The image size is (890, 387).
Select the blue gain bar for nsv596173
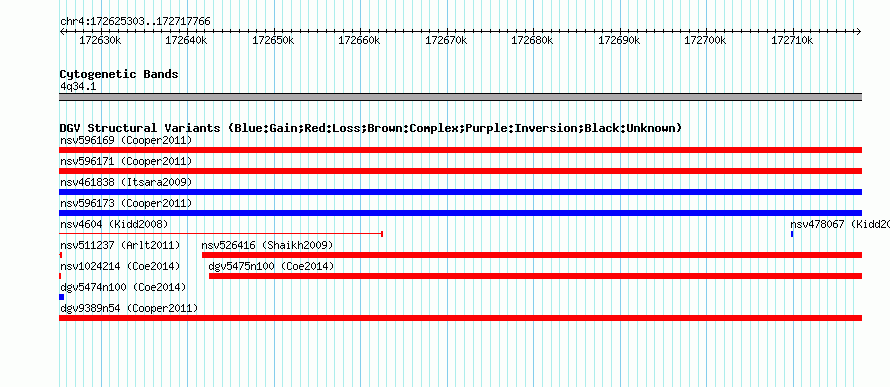point(460,213)
